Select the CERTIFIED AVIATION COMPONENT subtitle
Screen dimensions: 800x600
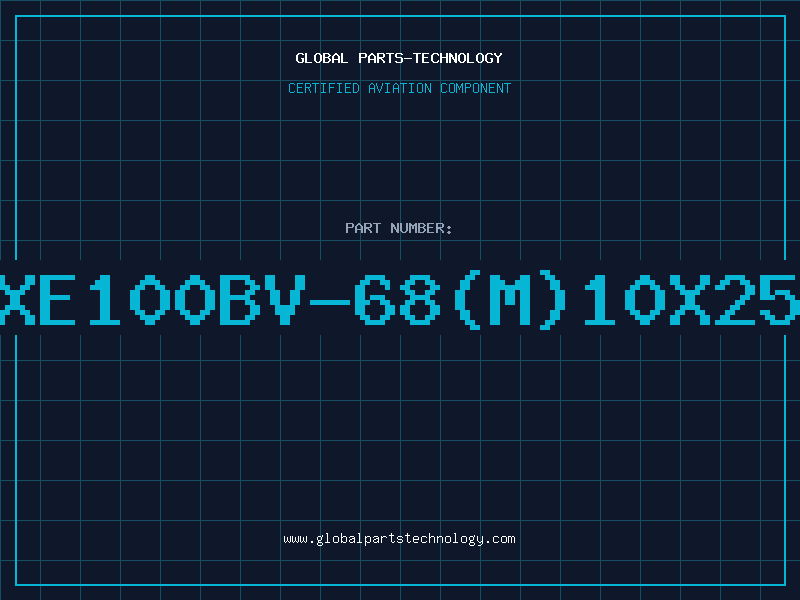(x=399, y=88)
